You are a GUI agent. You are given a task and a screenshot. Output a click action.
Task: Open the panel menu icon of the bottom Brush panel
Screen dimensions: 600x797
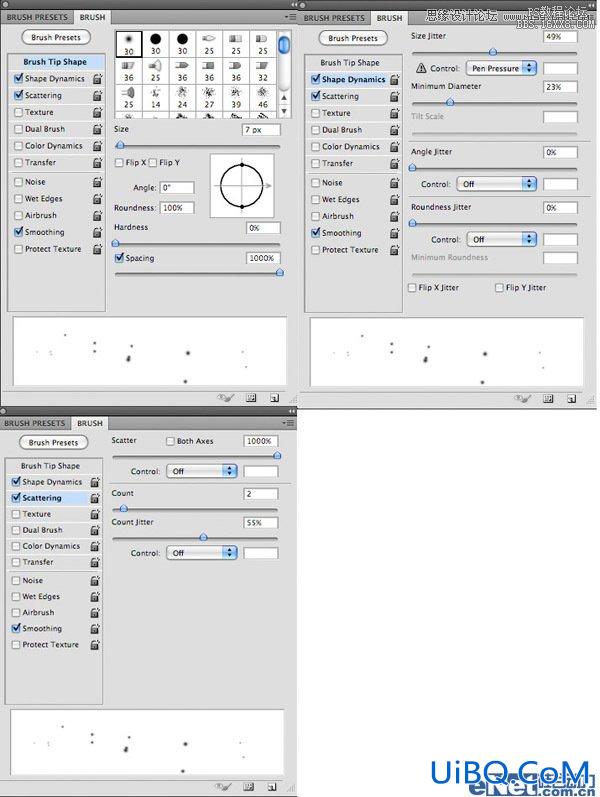pyautogui.click(x=288, y=423)
